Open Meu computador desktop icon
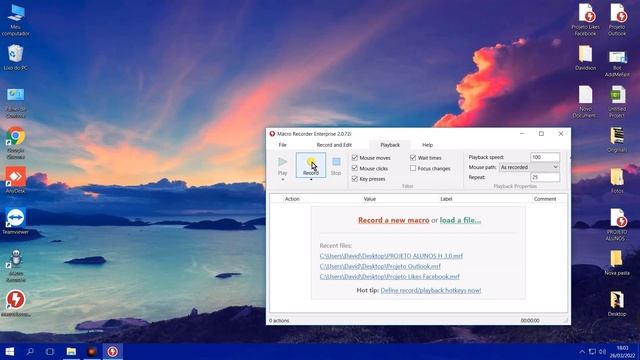640x360 pixels. pos(16,20)
